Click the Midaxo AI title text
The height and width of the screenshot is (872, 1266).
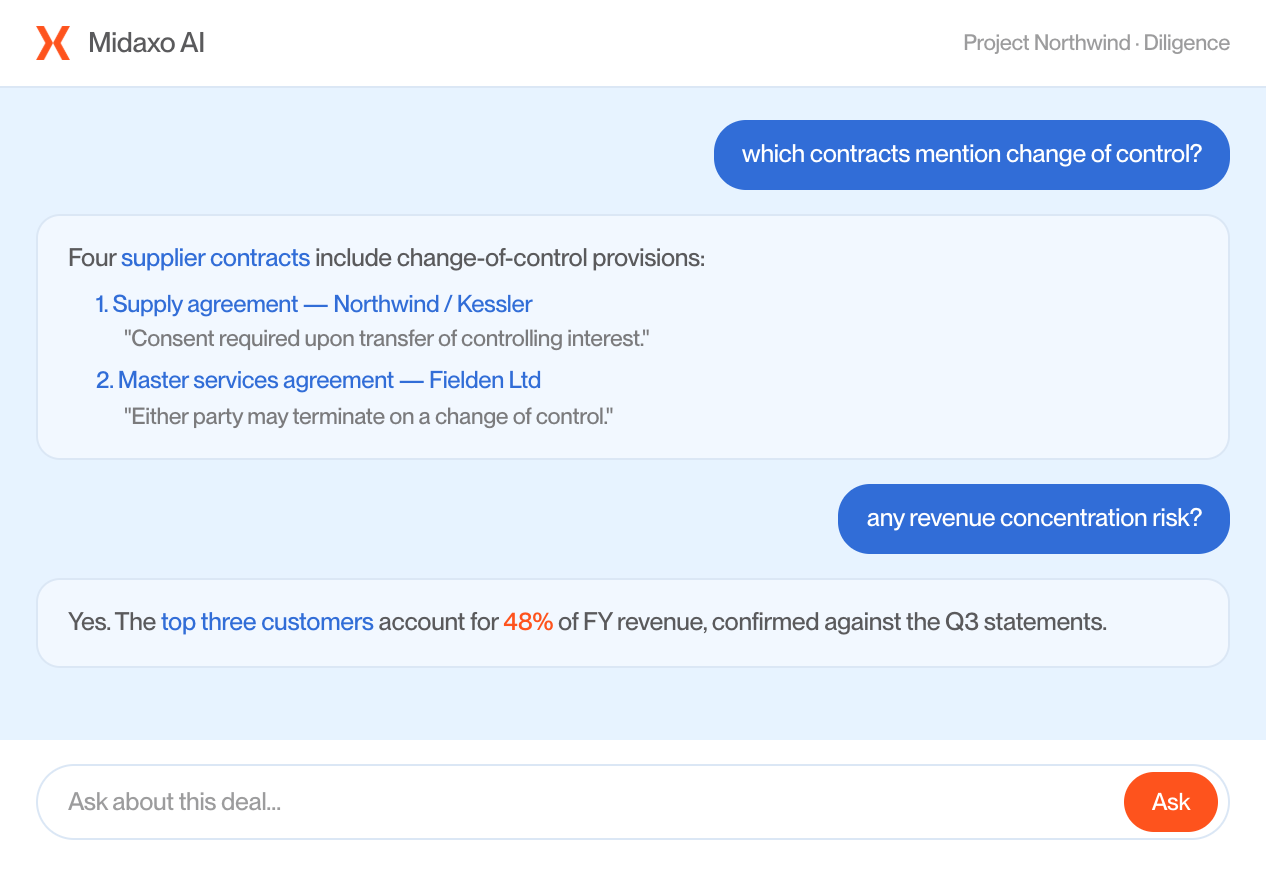pos(147,43)
